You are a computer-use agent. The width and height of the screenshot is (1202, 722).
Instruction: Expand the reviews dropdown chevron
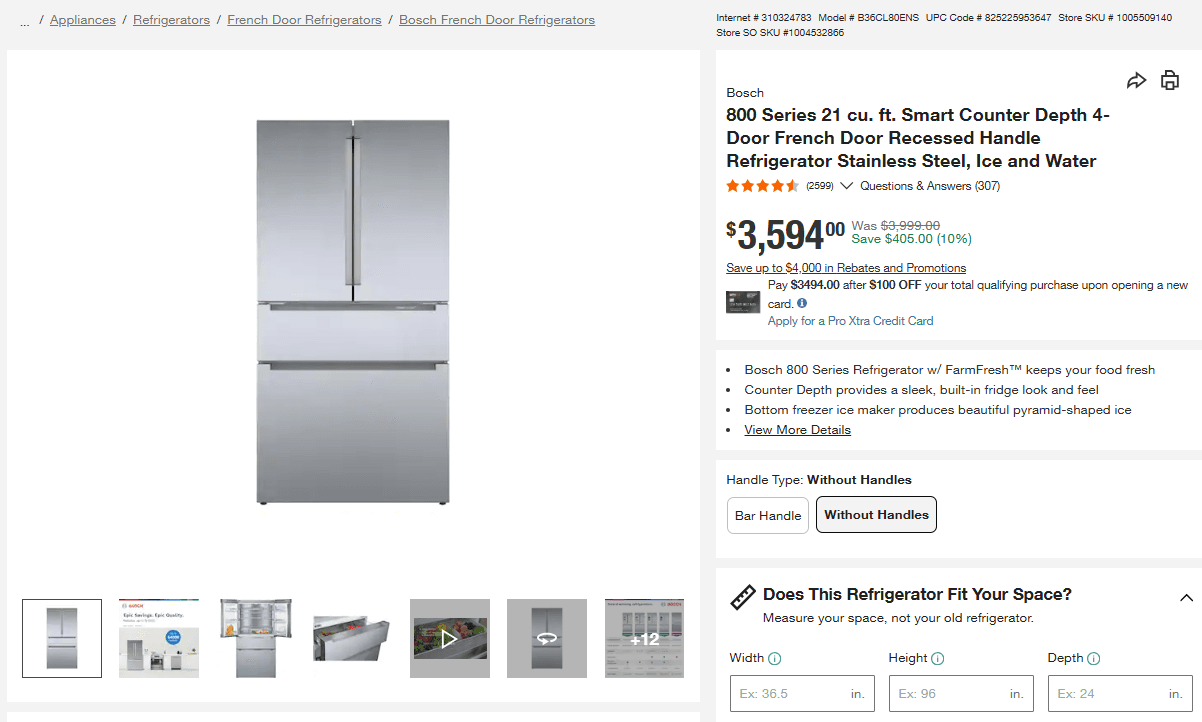point(846,185)
